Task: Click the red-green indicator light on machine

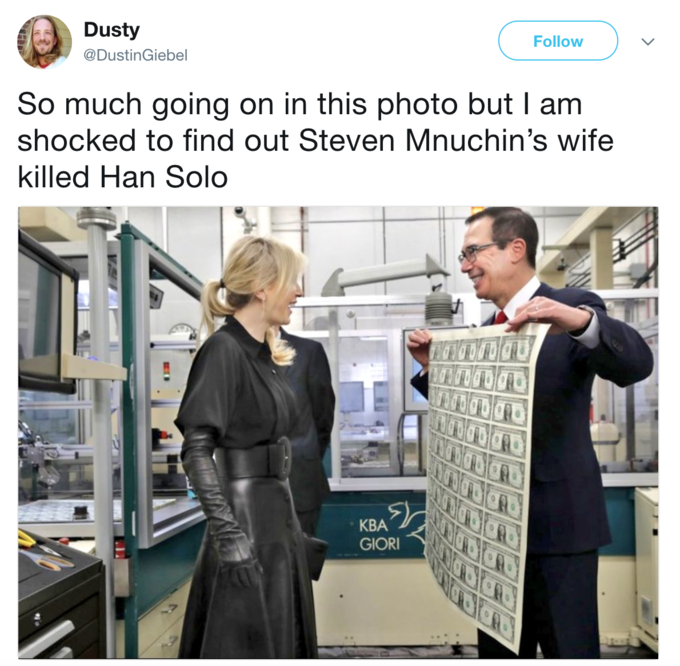Action: coord(167,371)
